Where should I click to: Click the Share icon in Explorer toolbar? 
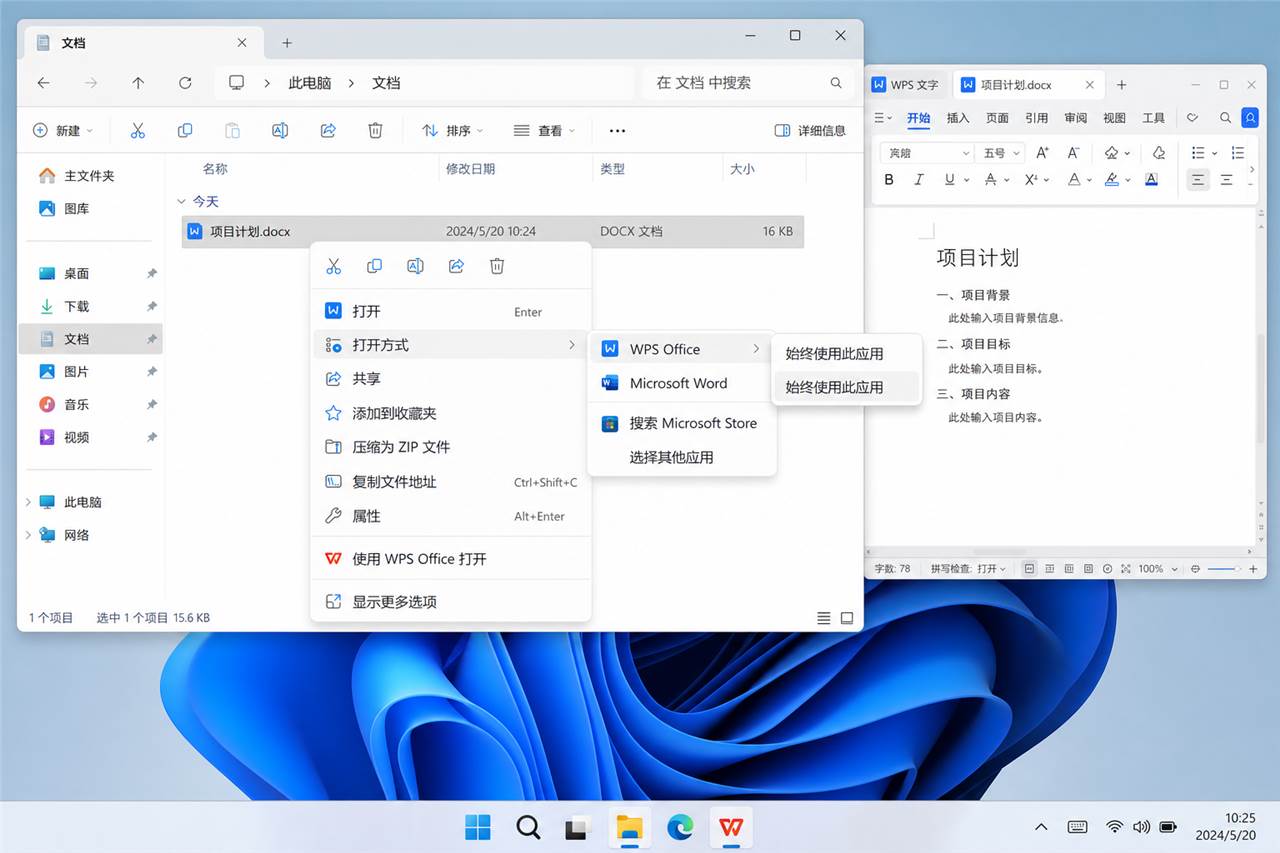328,131
